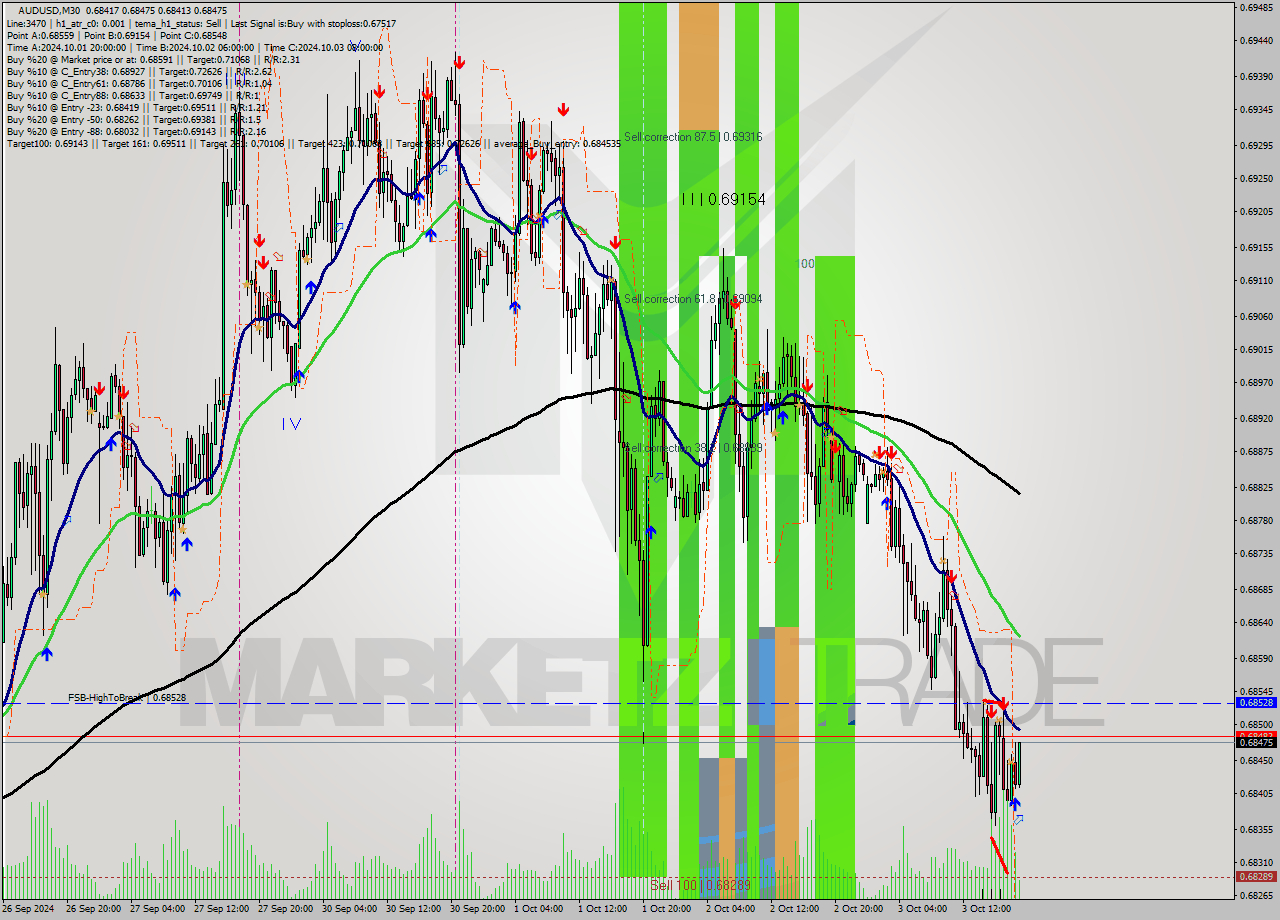Click the 0.69110 price axis label
This screenshot has height=920, width=1280.
coord(1257,281)
